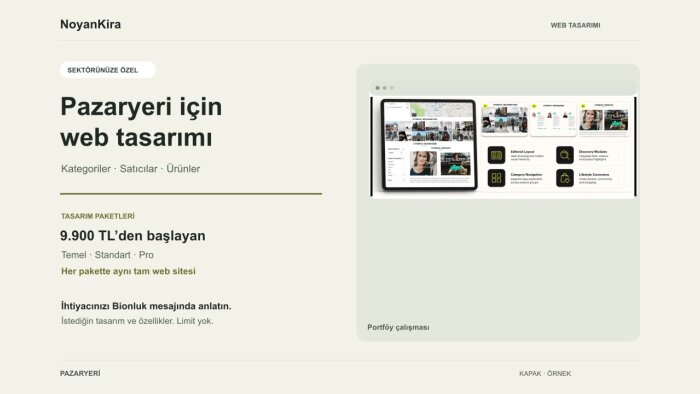Image resolution: width=700 pixels, height=394 pixels.
Task: Click the "TASARIM PAKETLERİ" label
Action: [98, 216]
